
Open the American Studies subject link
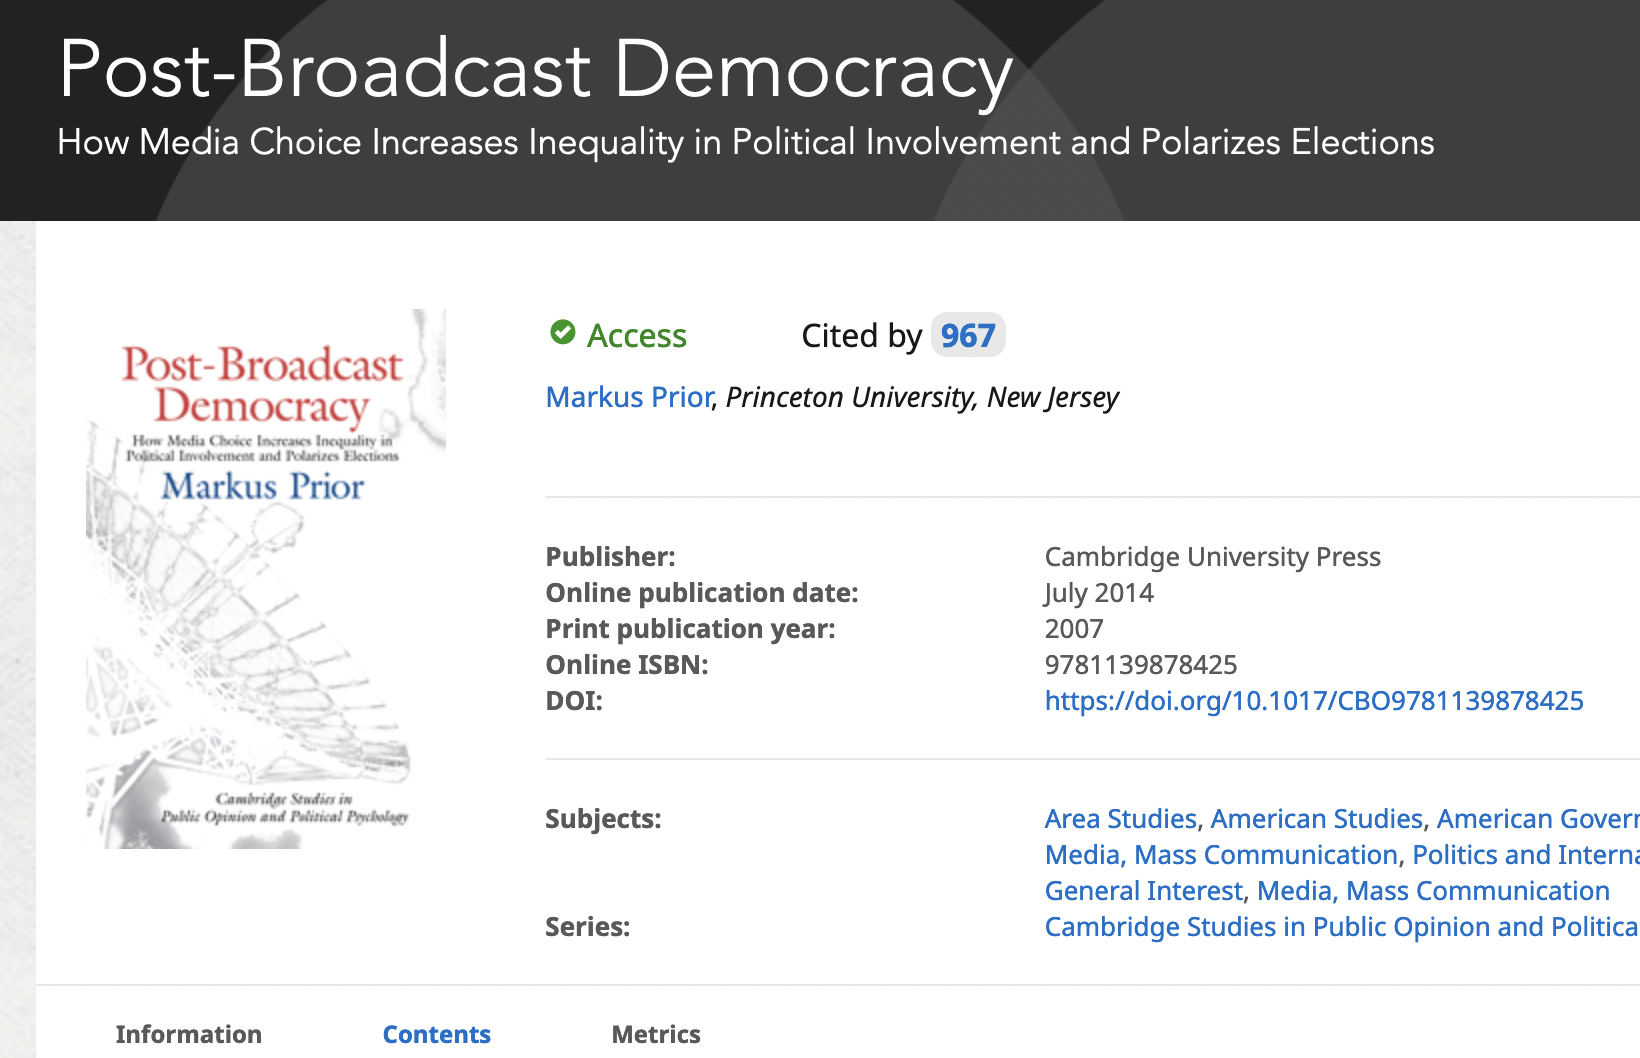pyautogui.click(x=1316, y=819)
